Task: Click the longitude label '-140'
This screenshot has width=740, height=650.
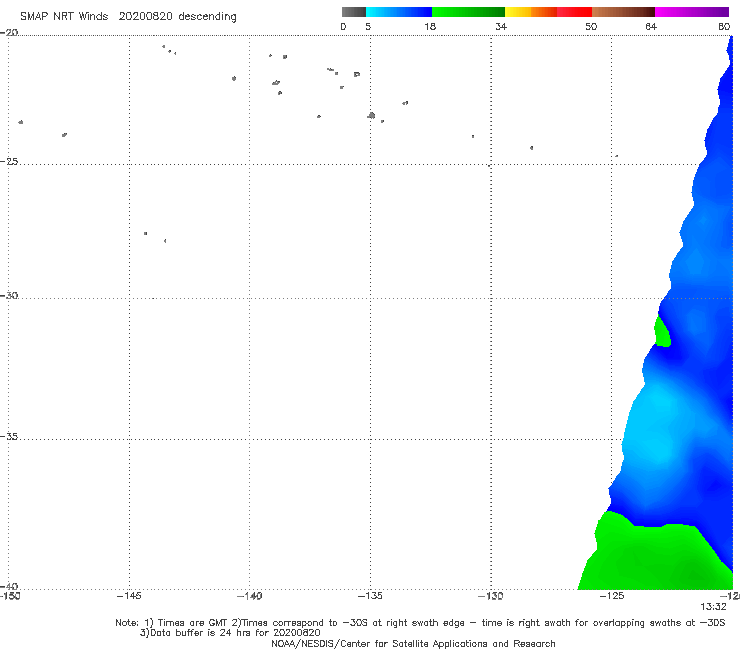Action: (x=249, y=596)
